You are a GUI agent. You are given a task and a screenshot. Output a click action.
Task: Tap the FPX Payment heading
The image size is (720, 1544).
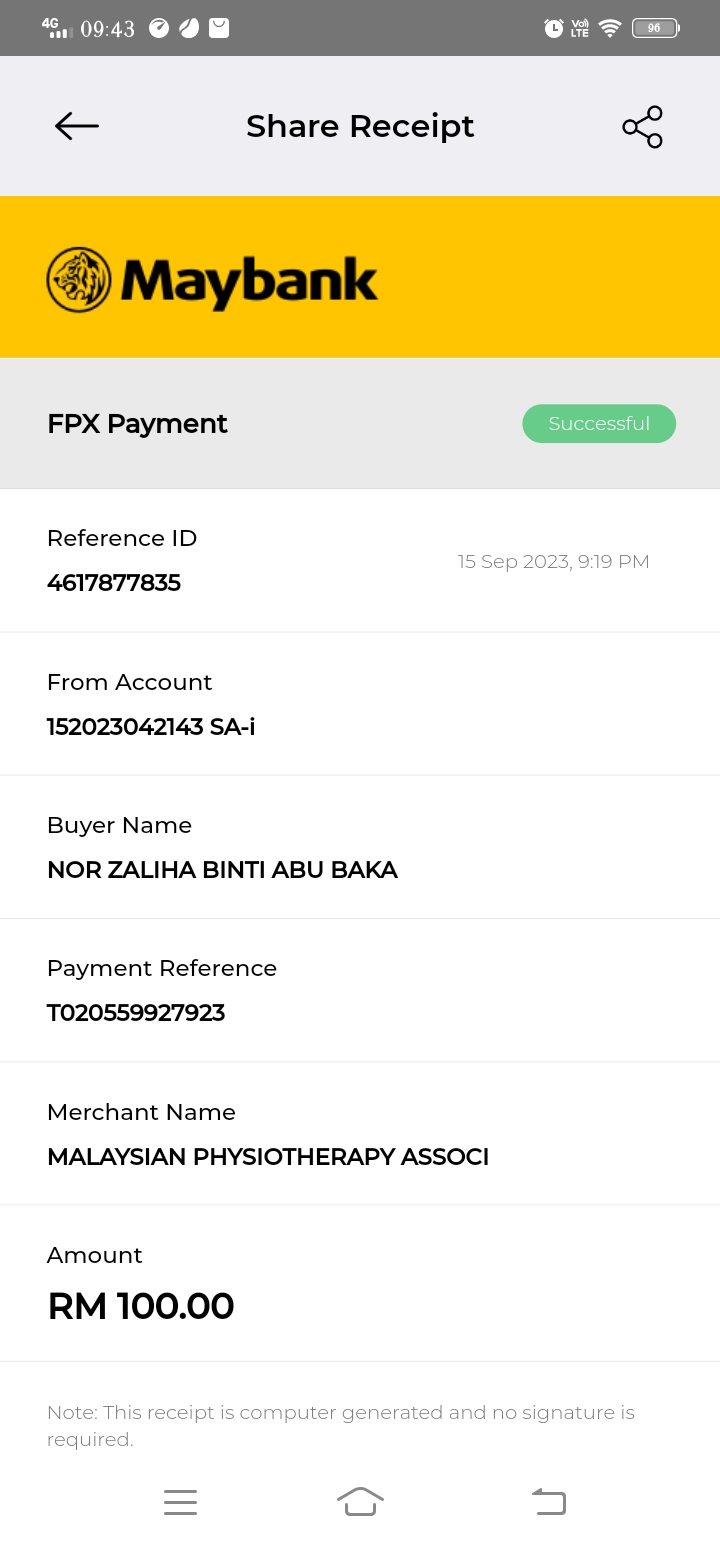pos(137,424)
